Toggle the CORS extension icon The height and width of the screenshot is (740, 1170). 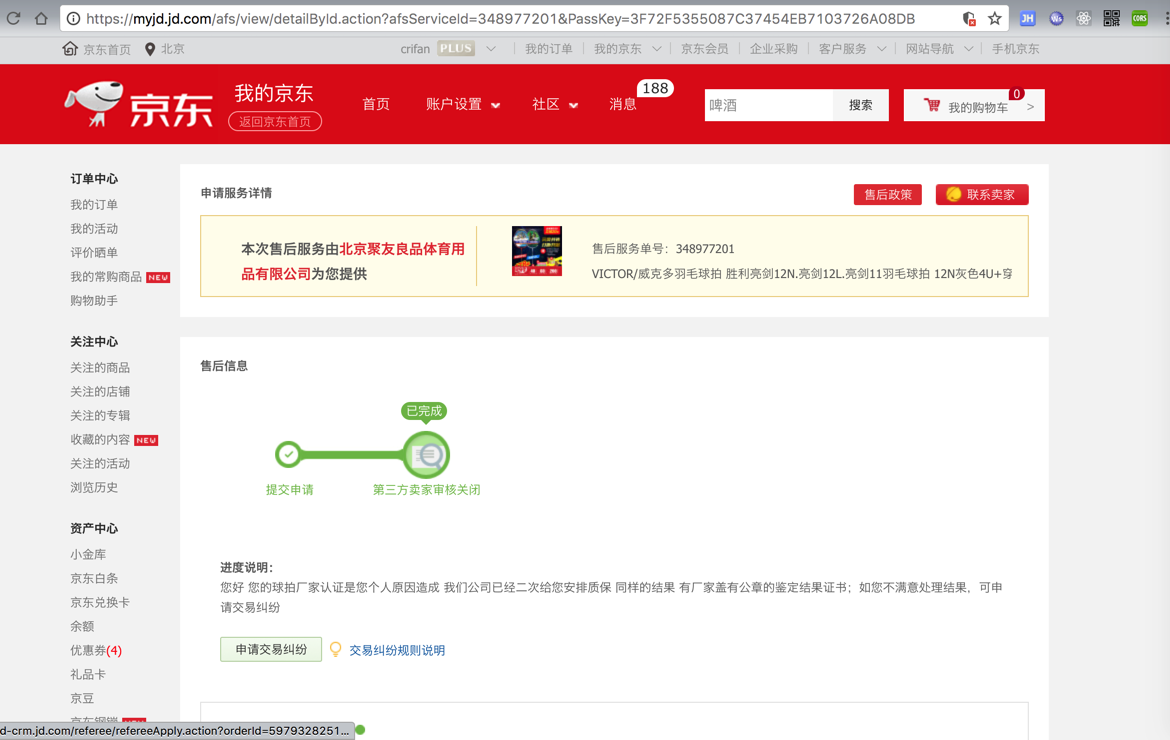(x=1139, y=19)
